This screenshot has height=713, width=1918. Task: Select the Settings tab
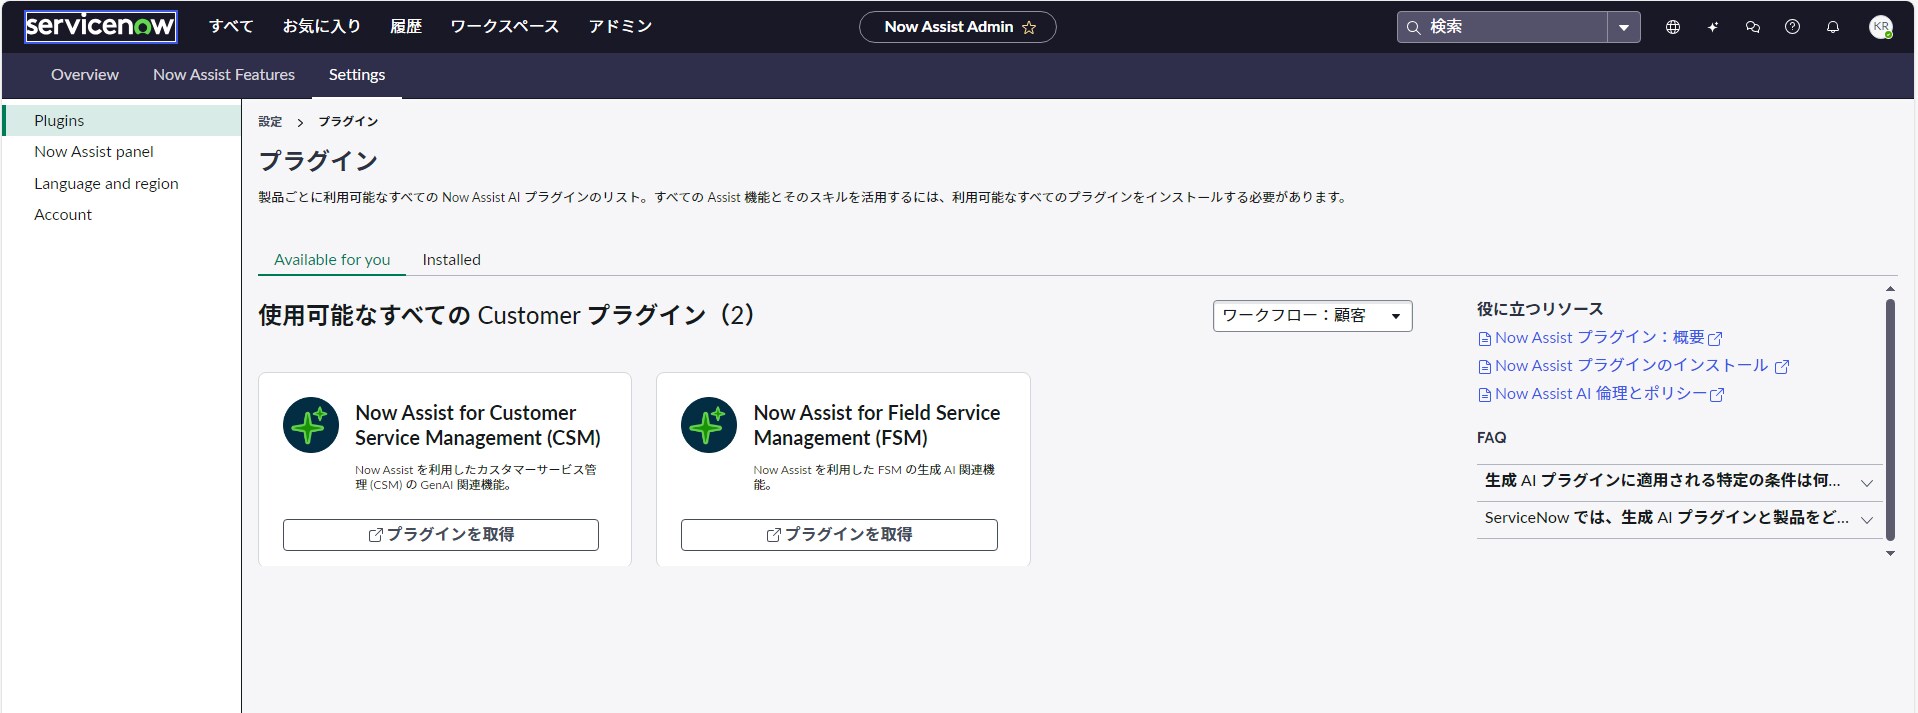(357, 75)
